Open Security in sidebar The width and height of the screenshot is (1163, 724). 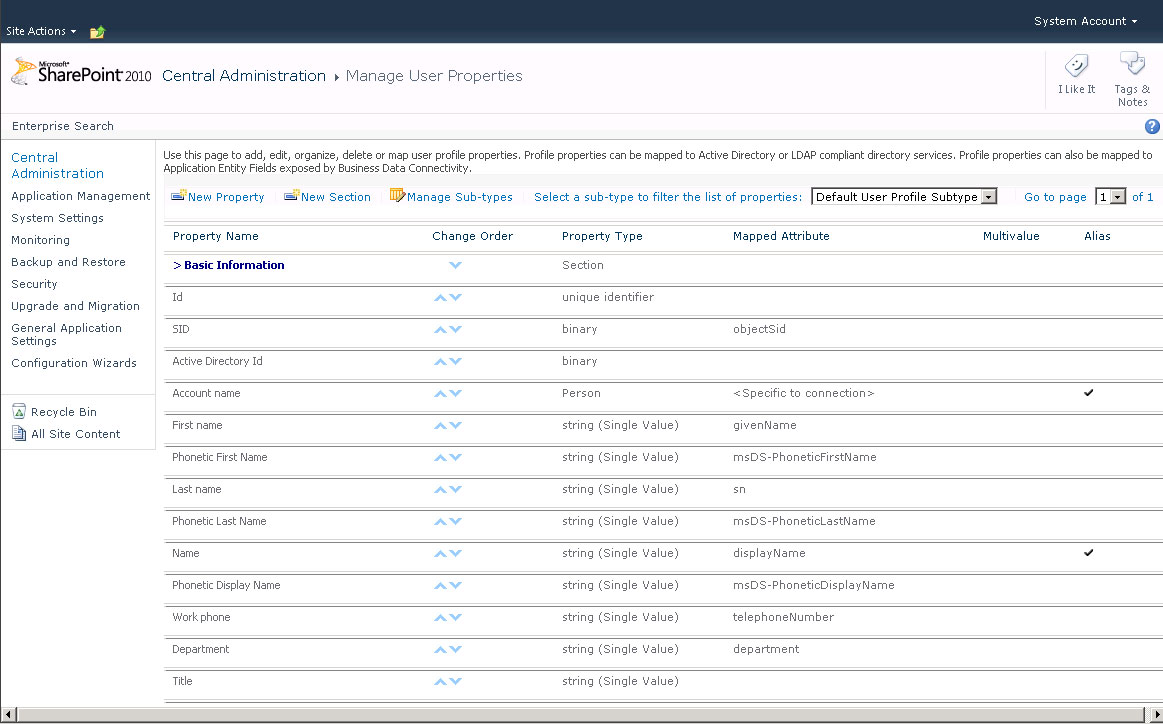pyautogui.click(x=34, y=284)
